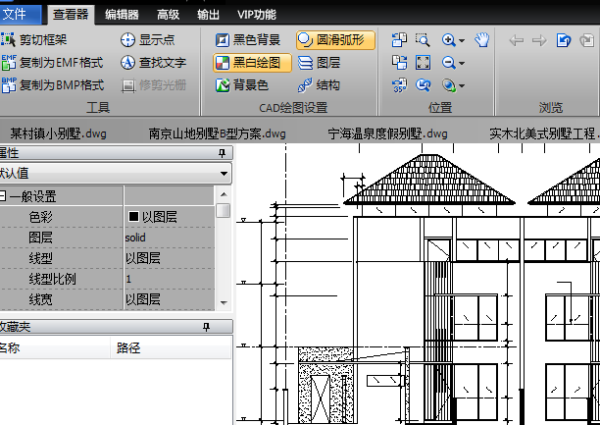Switch to the 编辑器 ribbon tab
600x425 pixels.
pos(122,15)
